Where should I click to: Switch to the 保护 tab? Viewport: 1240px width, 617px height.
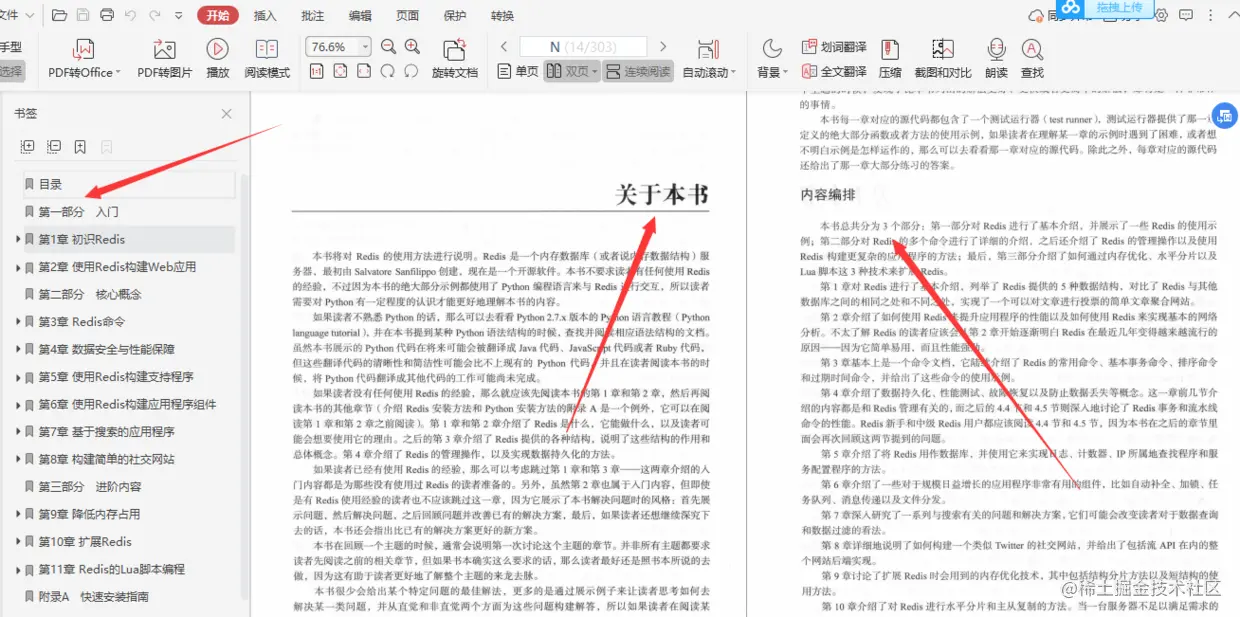[454, 16]
